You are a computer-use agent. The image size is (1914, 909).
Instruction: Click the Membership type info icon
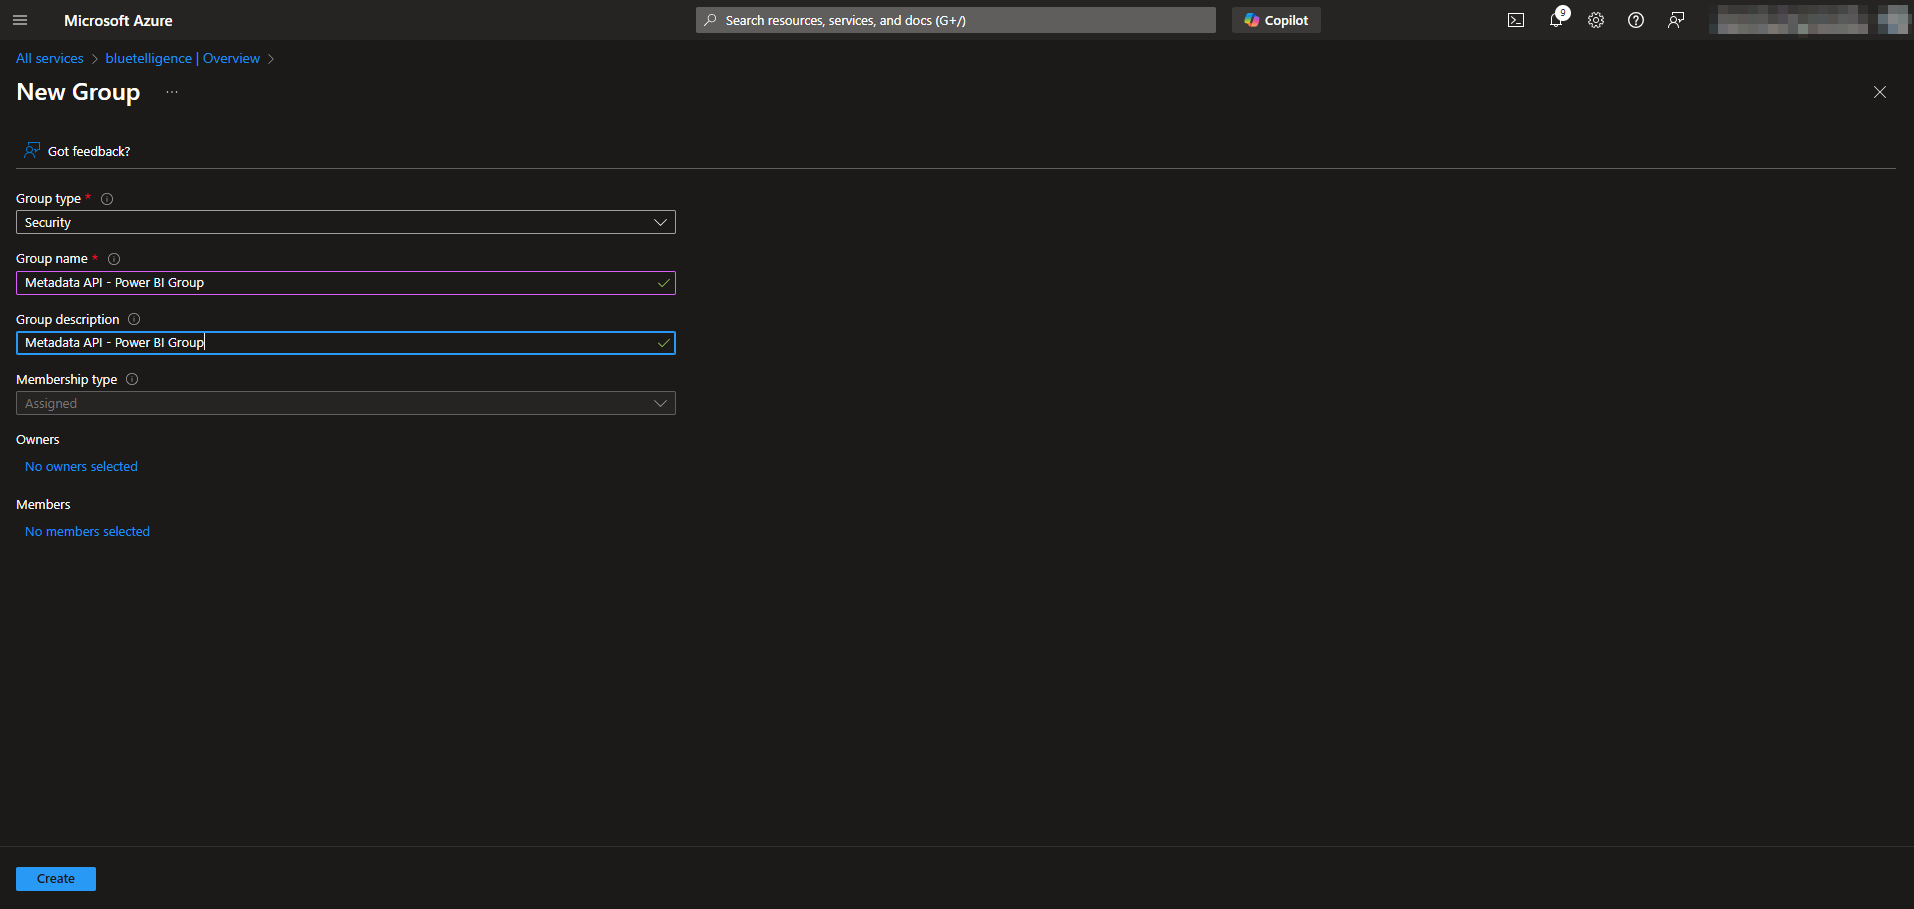tap(132, 379)
